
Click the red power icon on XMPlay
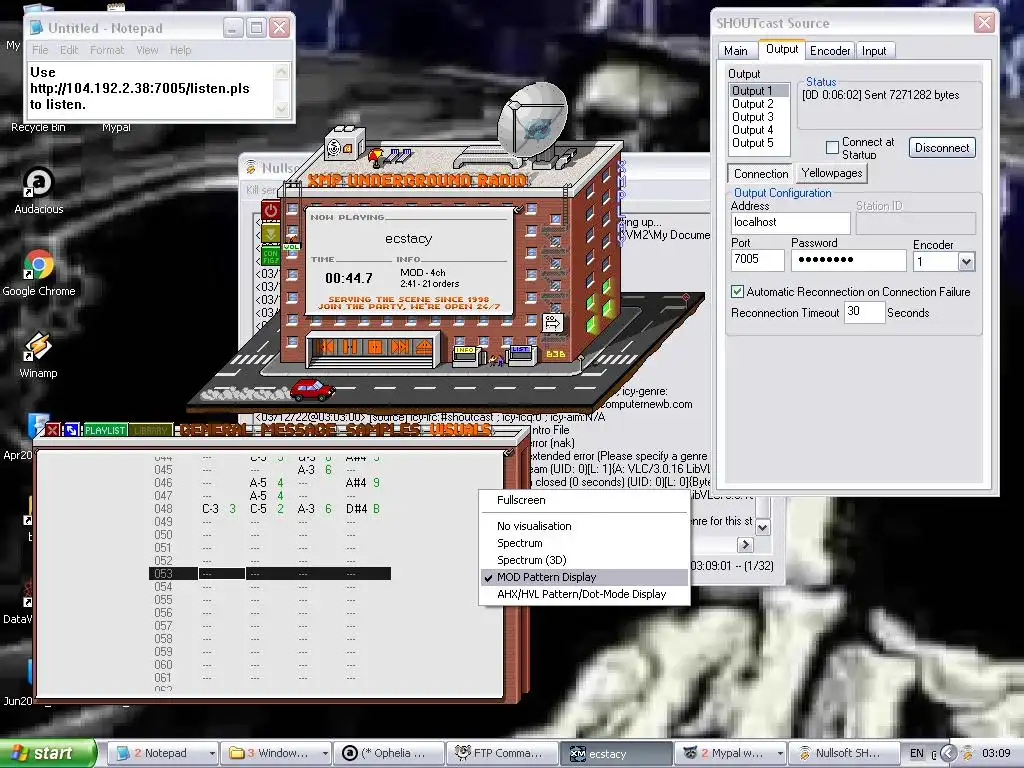270,210
